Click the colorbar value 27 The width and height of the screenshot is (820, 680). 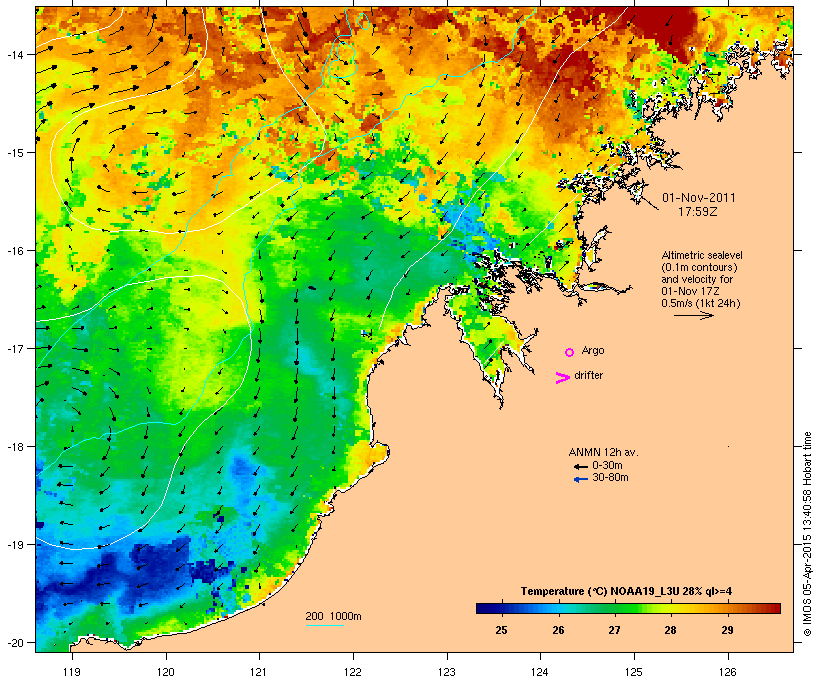[x=614, y=630]
